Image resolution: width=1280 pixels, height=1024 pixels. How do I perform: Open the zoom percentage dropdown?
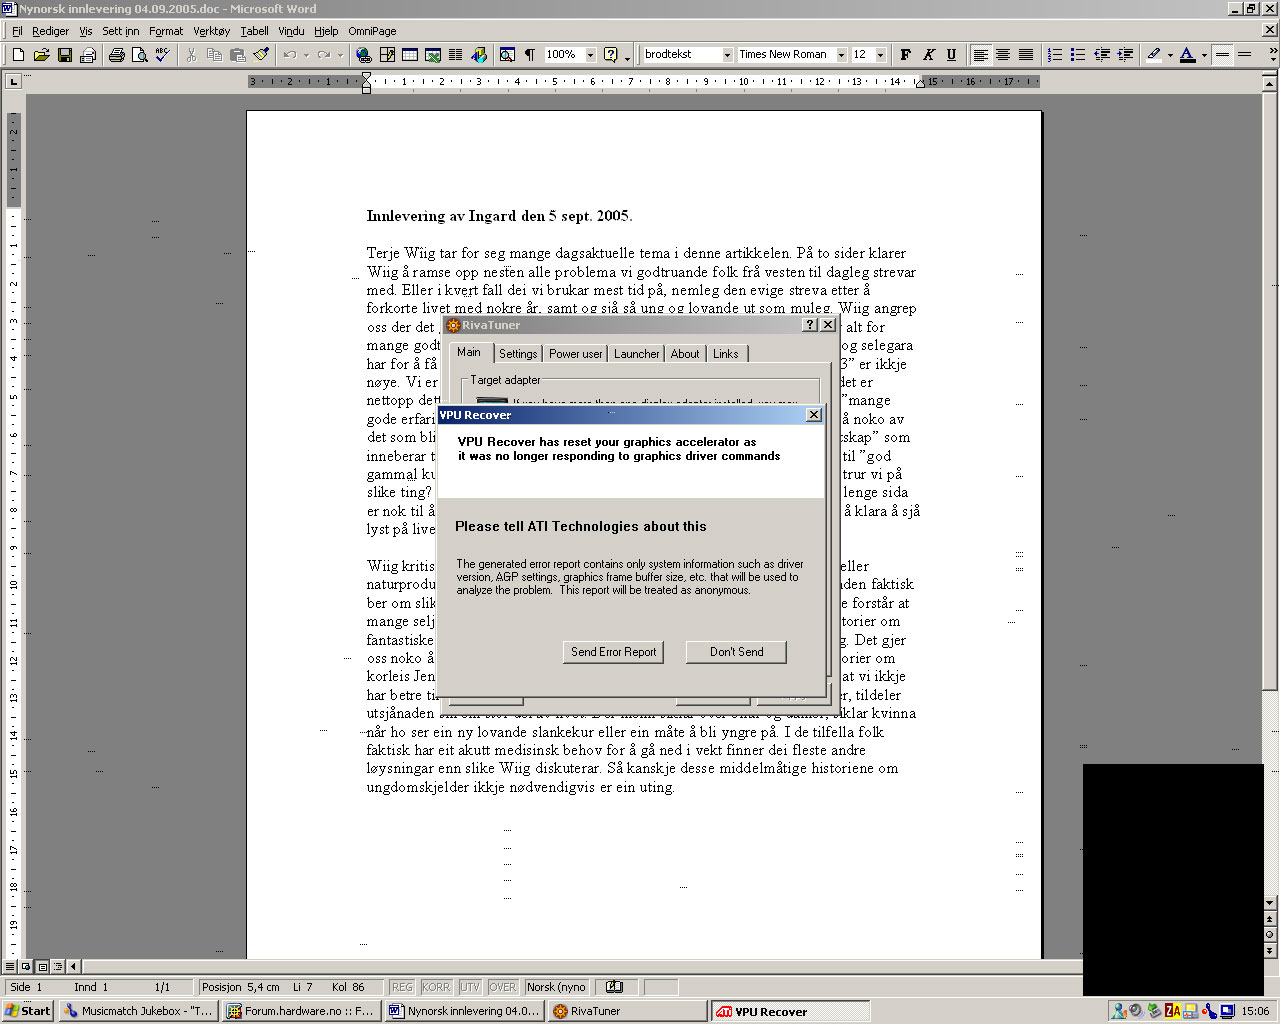[x=590, y=55]
